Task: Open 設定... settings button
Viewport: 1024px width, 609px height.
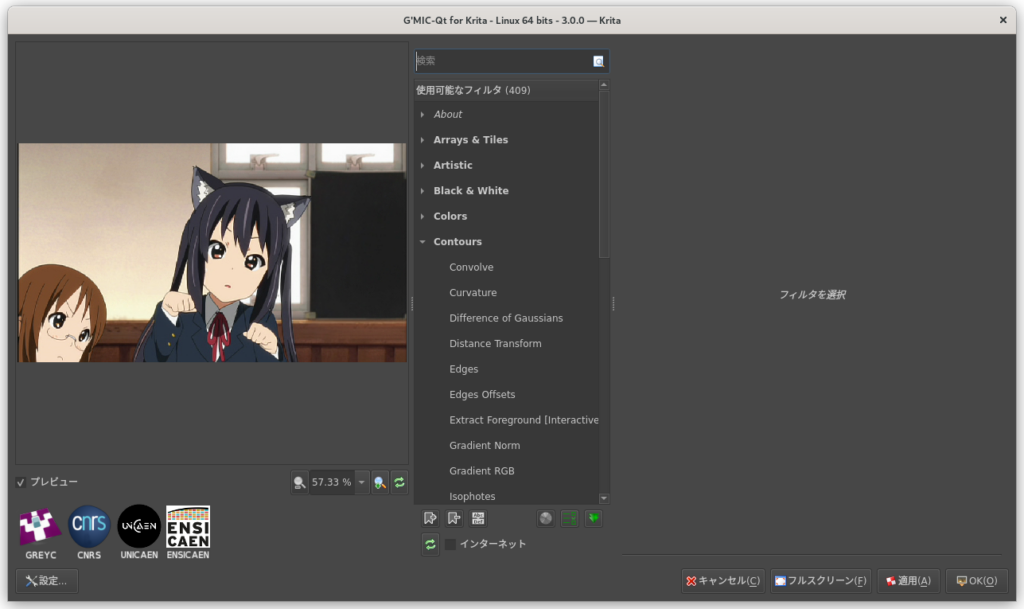Action: coord(46,580)
